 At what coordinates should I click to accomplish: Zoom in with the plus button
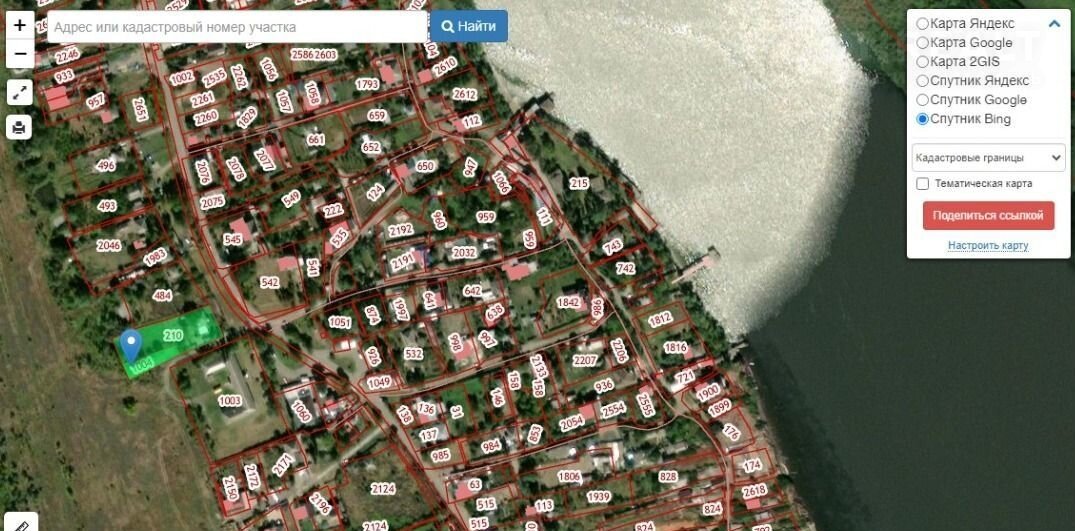tap(20, 25)
